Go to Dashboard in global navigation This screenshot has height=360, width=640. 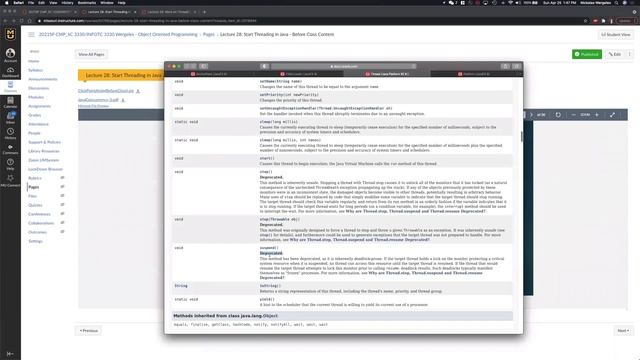click(x=10, y=72)
